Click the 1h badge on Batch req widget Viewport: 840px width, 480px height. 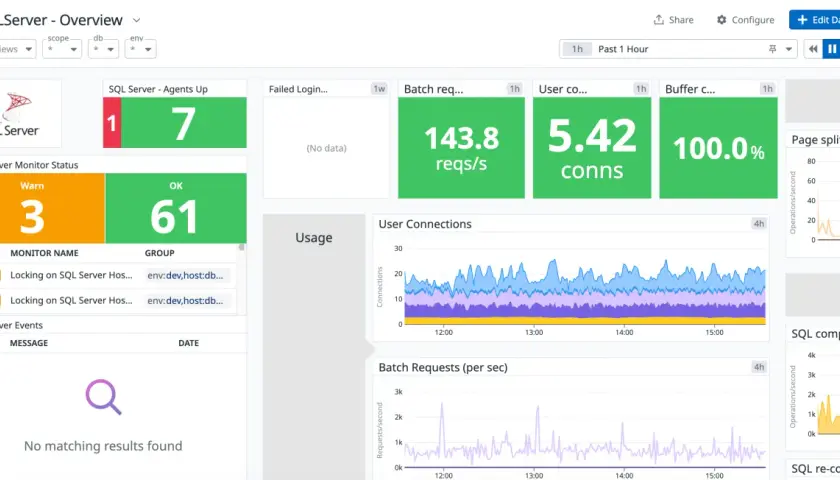tap(515, 89)
